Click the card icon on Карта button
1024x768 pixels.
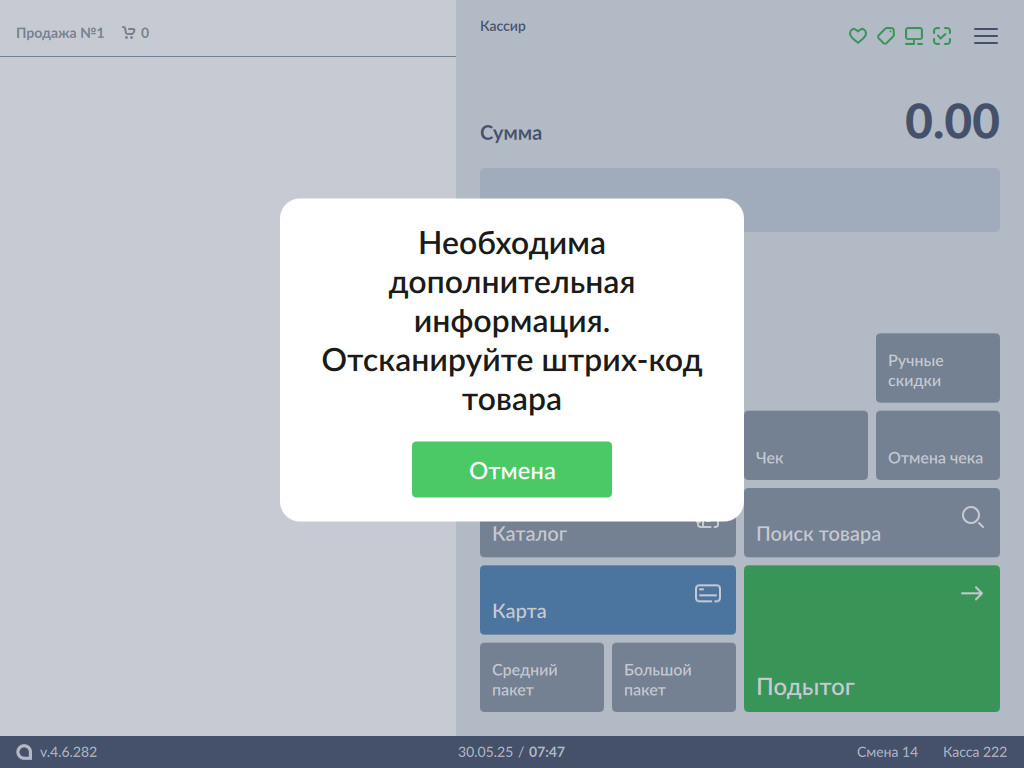[707, 594]
